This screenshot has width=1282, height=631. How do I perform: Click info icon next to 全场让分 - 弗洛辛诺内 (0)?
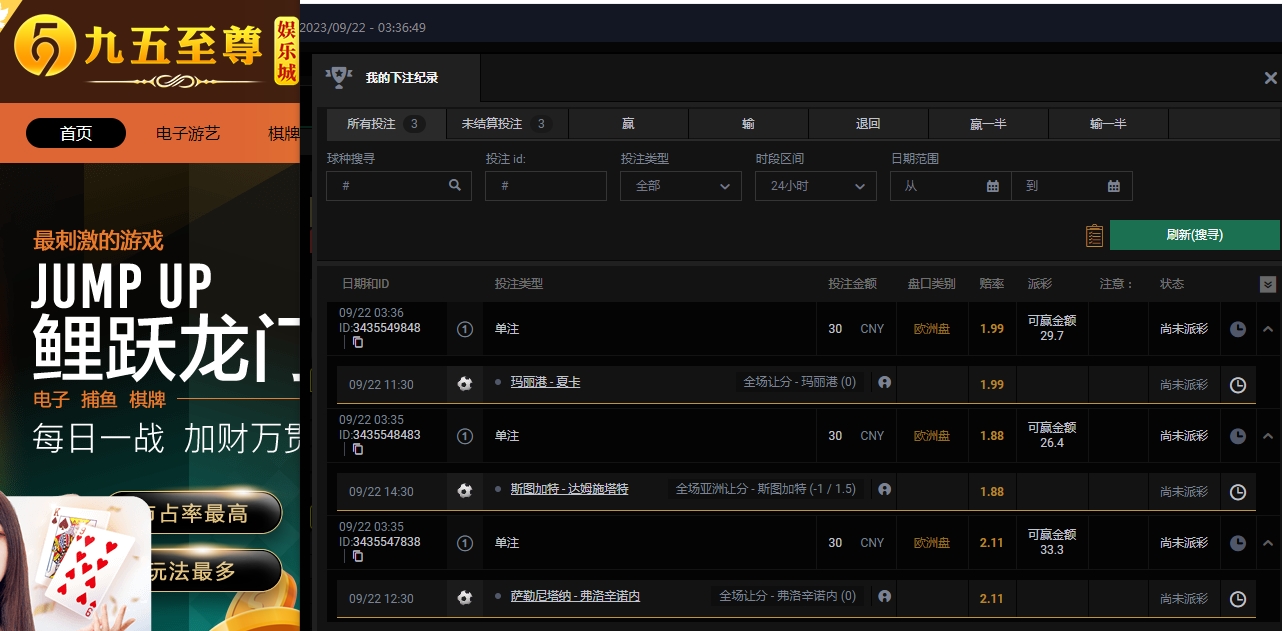click(x=884, y=596)
